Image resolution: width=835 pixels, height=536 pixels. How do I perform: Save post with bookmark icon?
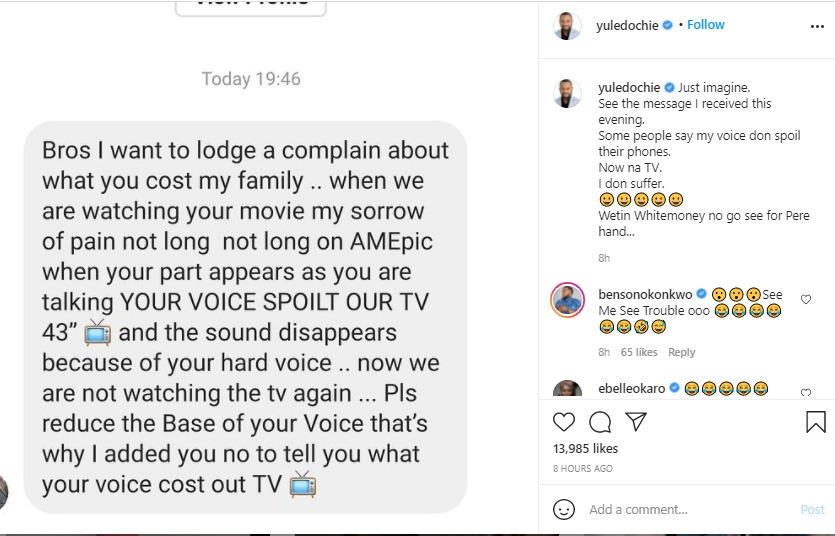(815, 422)
